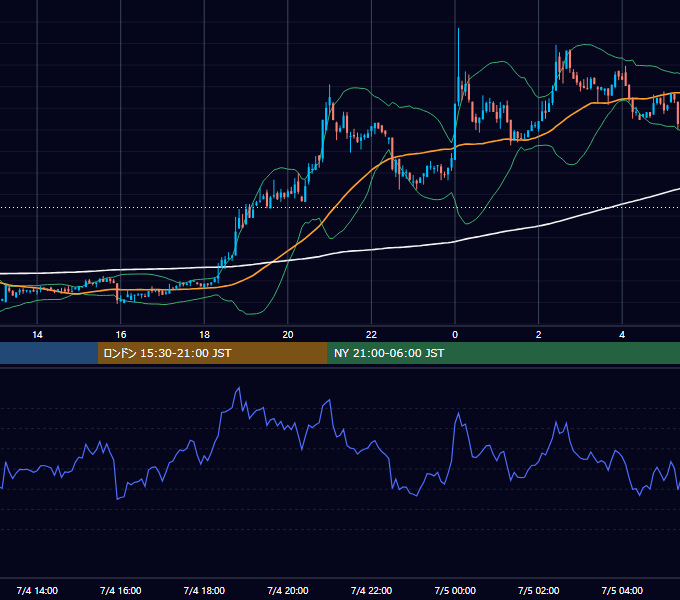The image size is (680, 600).
Task: Click the tall candlestick spike at hour 0
Action: [x=458, y=65]
